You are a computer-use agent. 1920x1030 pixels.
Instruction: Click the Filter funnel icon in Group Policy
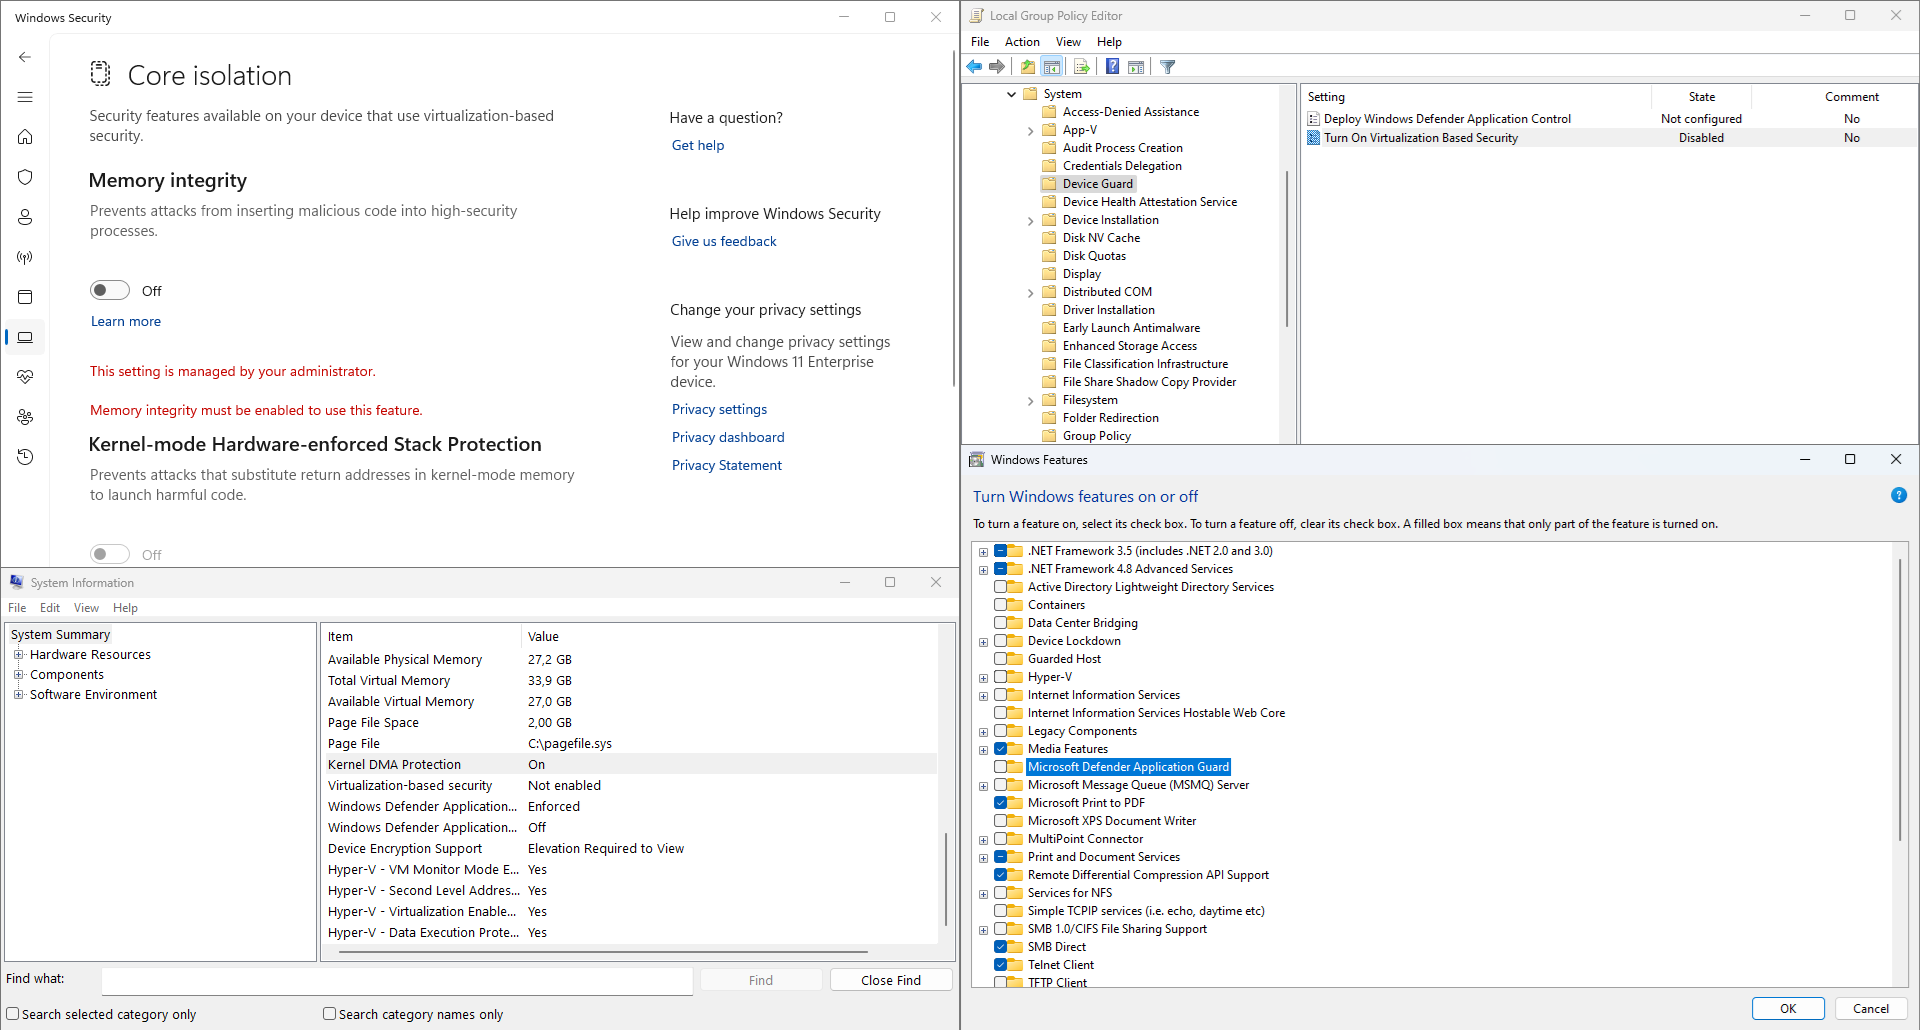click(1167, 67)
